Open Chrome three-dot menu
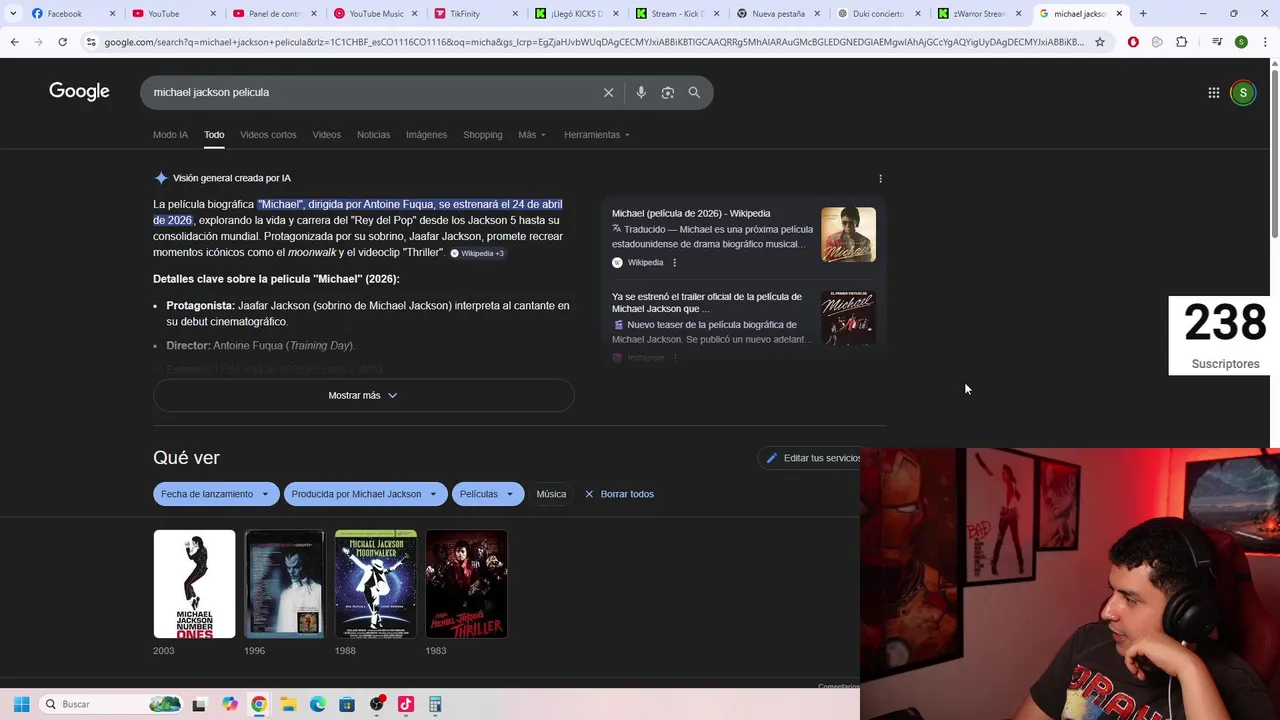The image size is (1280, 720). [1265, 42]
